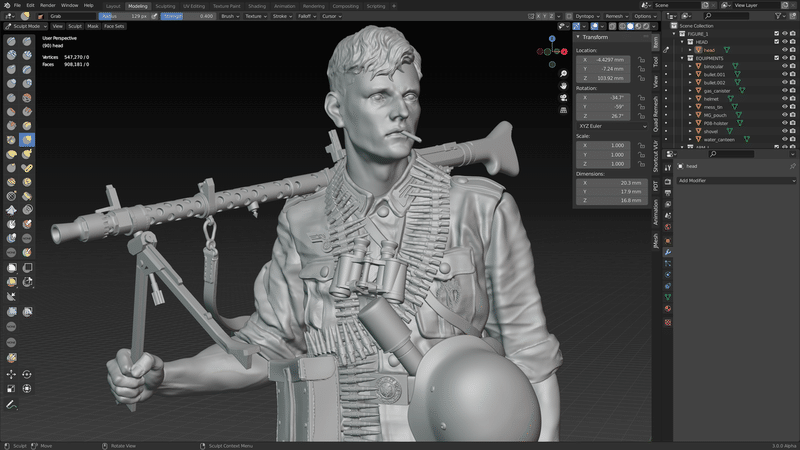Open the Material properties tab icon
The height and width of the screenshot is (450, 800).
667,309
